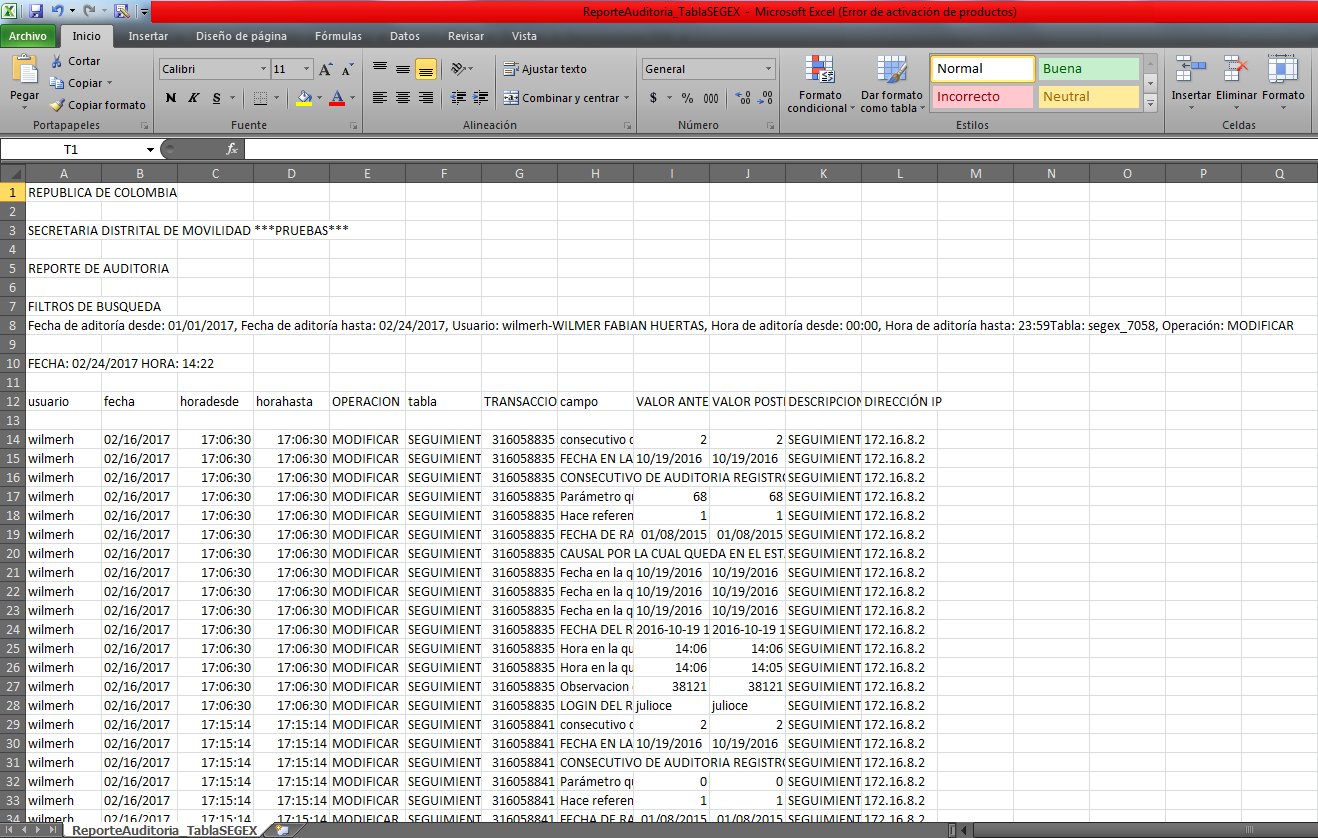This screenshot has width=1318, height=838.
Task: Open the Archivo menu tab
Action: tap(28, 36)
